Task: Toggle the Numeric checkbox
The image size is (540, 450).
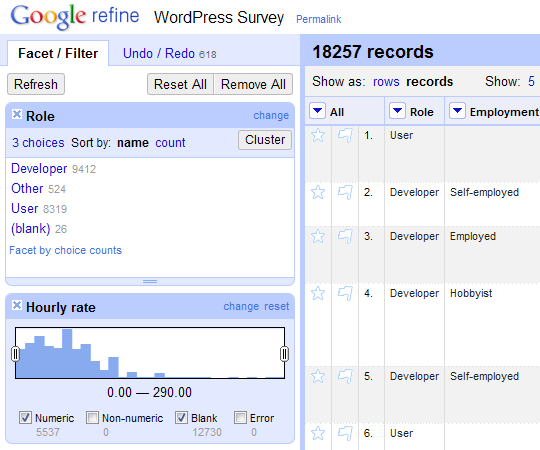Action: pos(25,418)
